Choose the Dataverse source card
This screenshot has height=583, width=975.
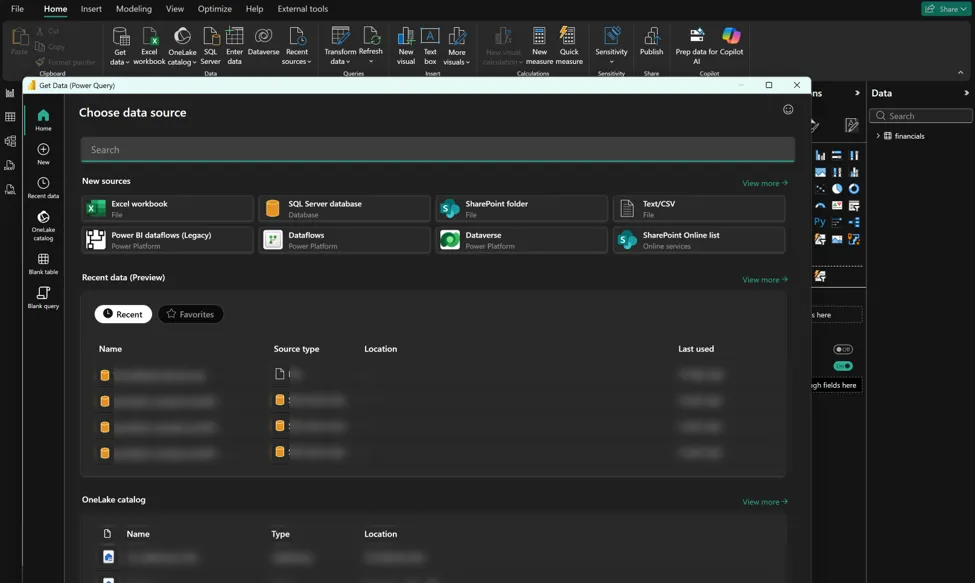click(x=522, y=240)
